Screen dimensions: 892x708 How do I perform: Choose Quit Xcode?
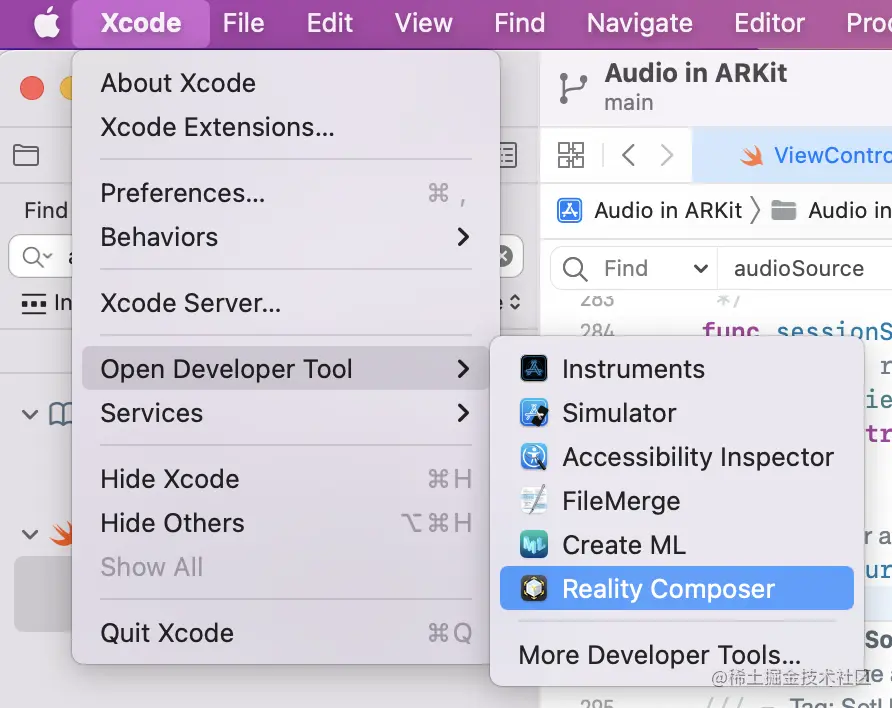(x=167, y=633)
